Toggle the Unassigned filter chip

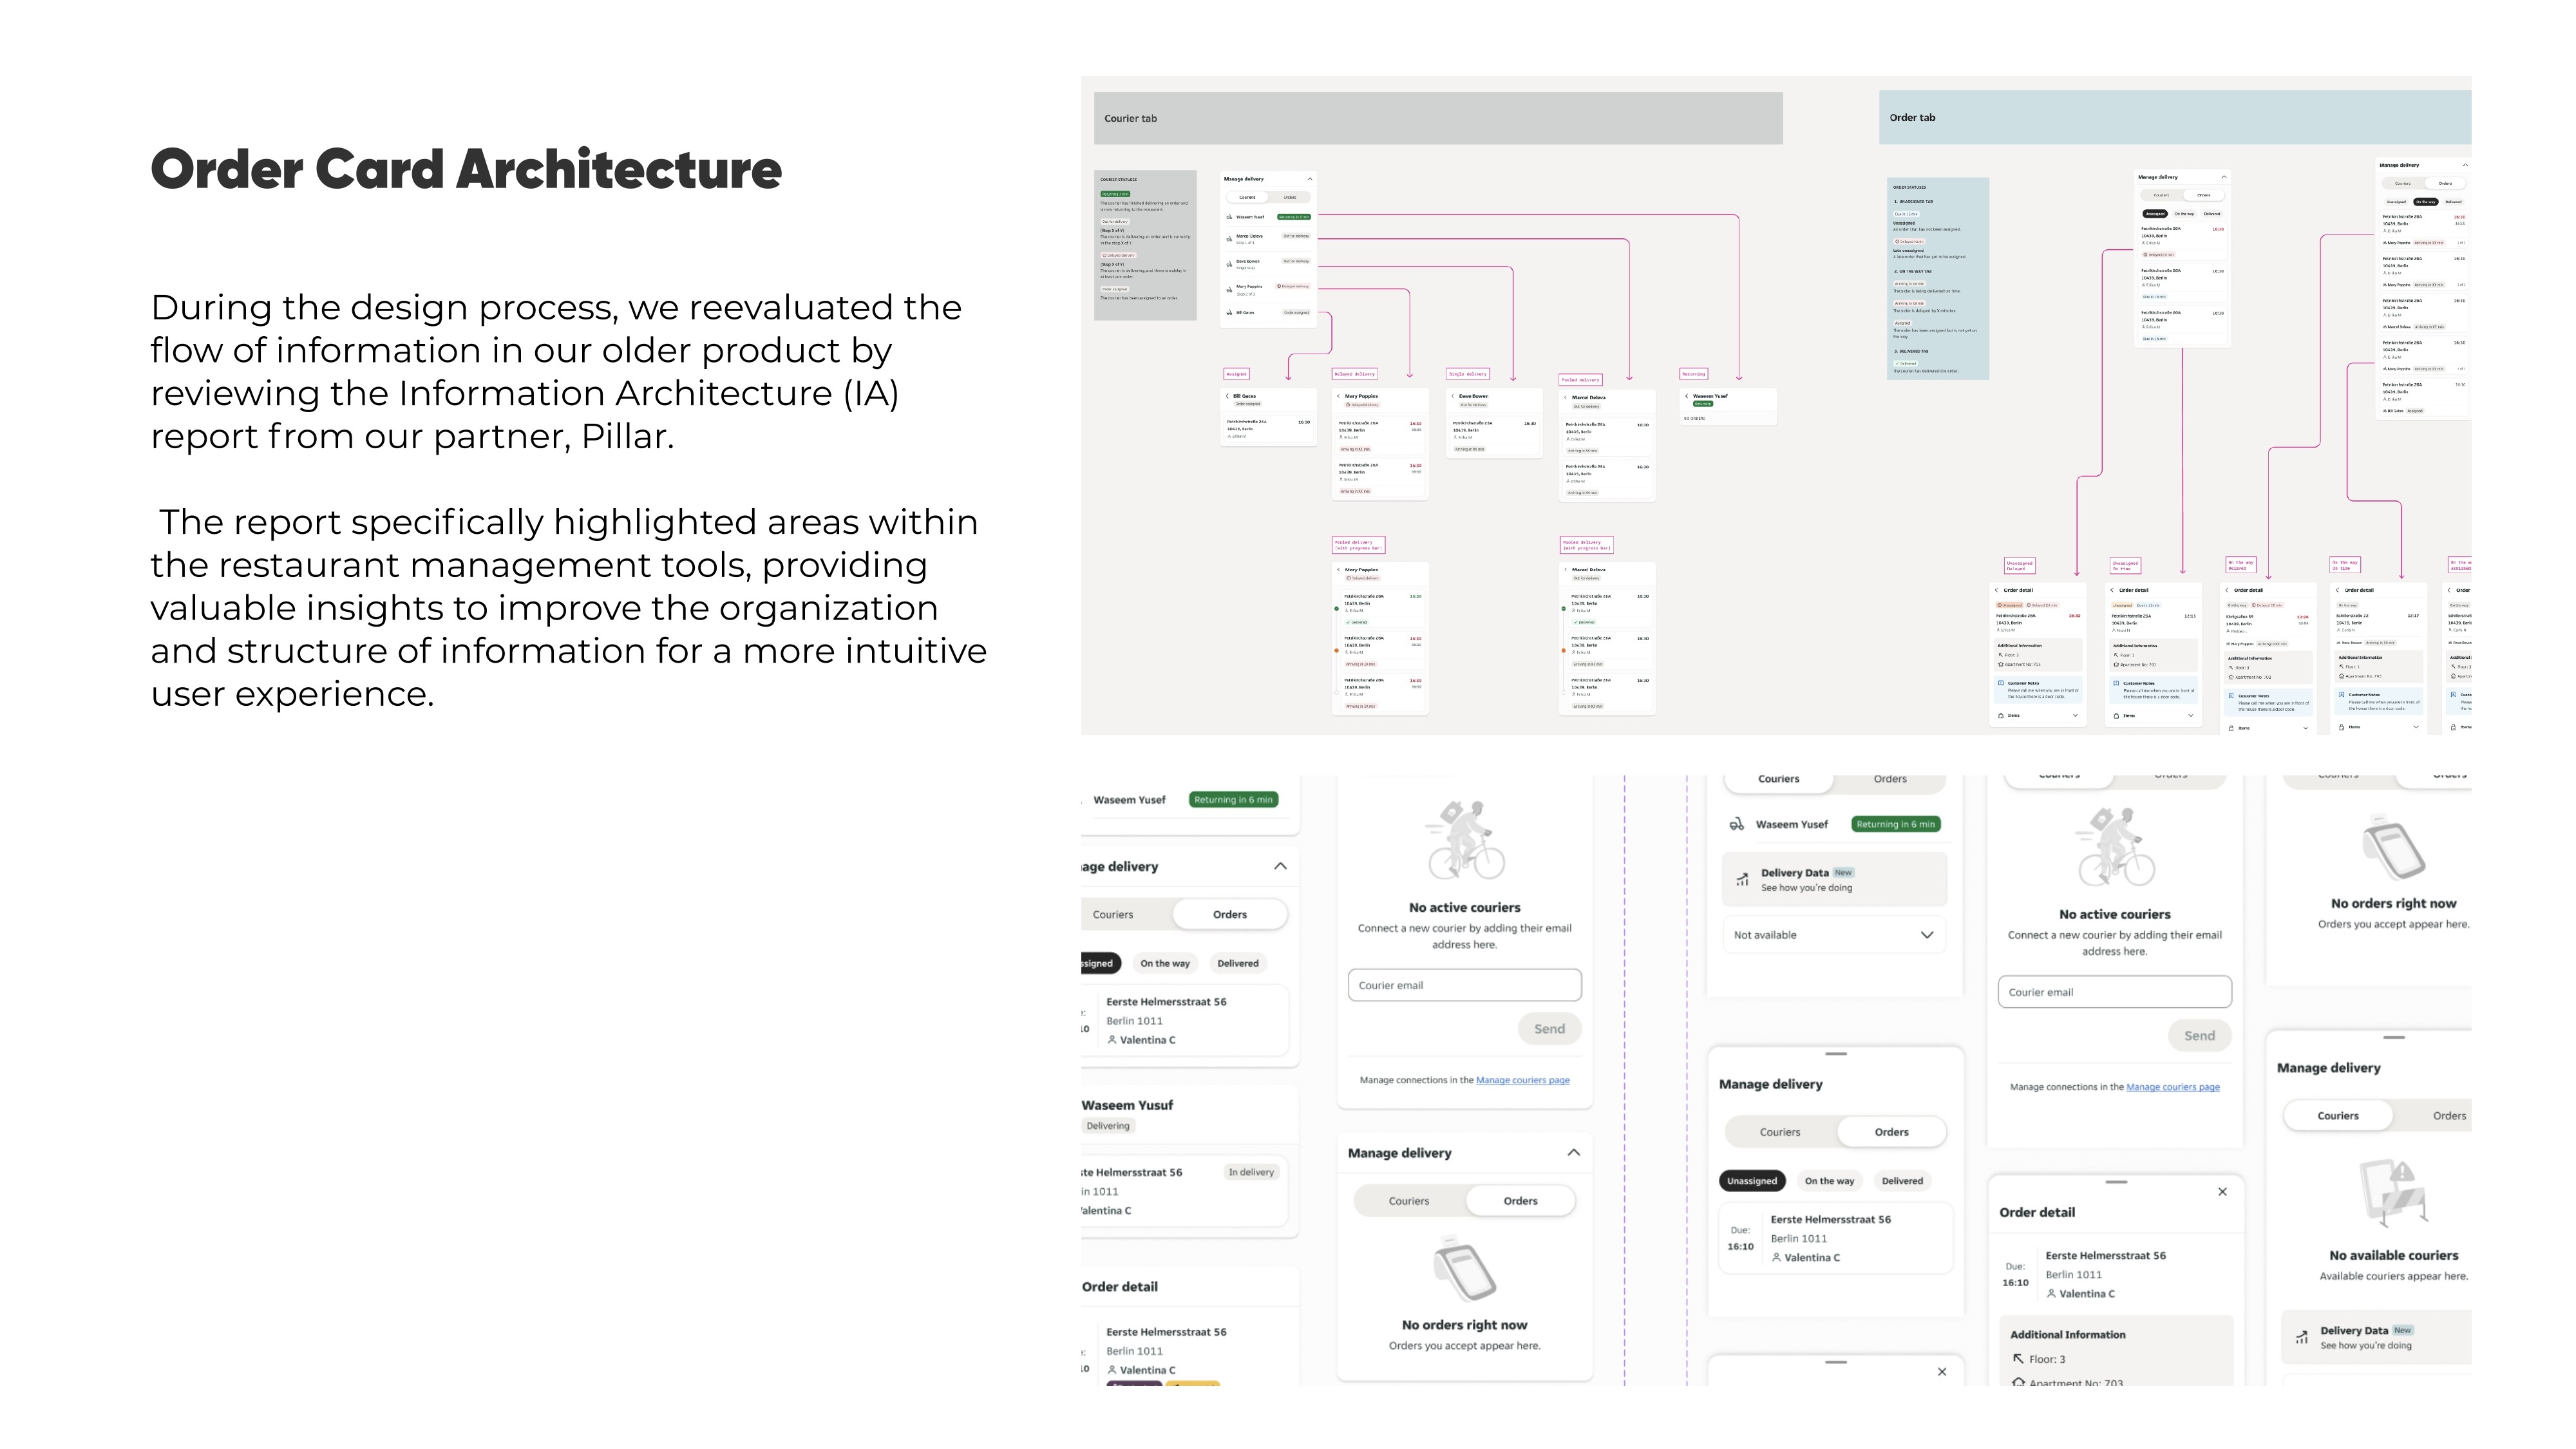click(x=1752, y=1181)
